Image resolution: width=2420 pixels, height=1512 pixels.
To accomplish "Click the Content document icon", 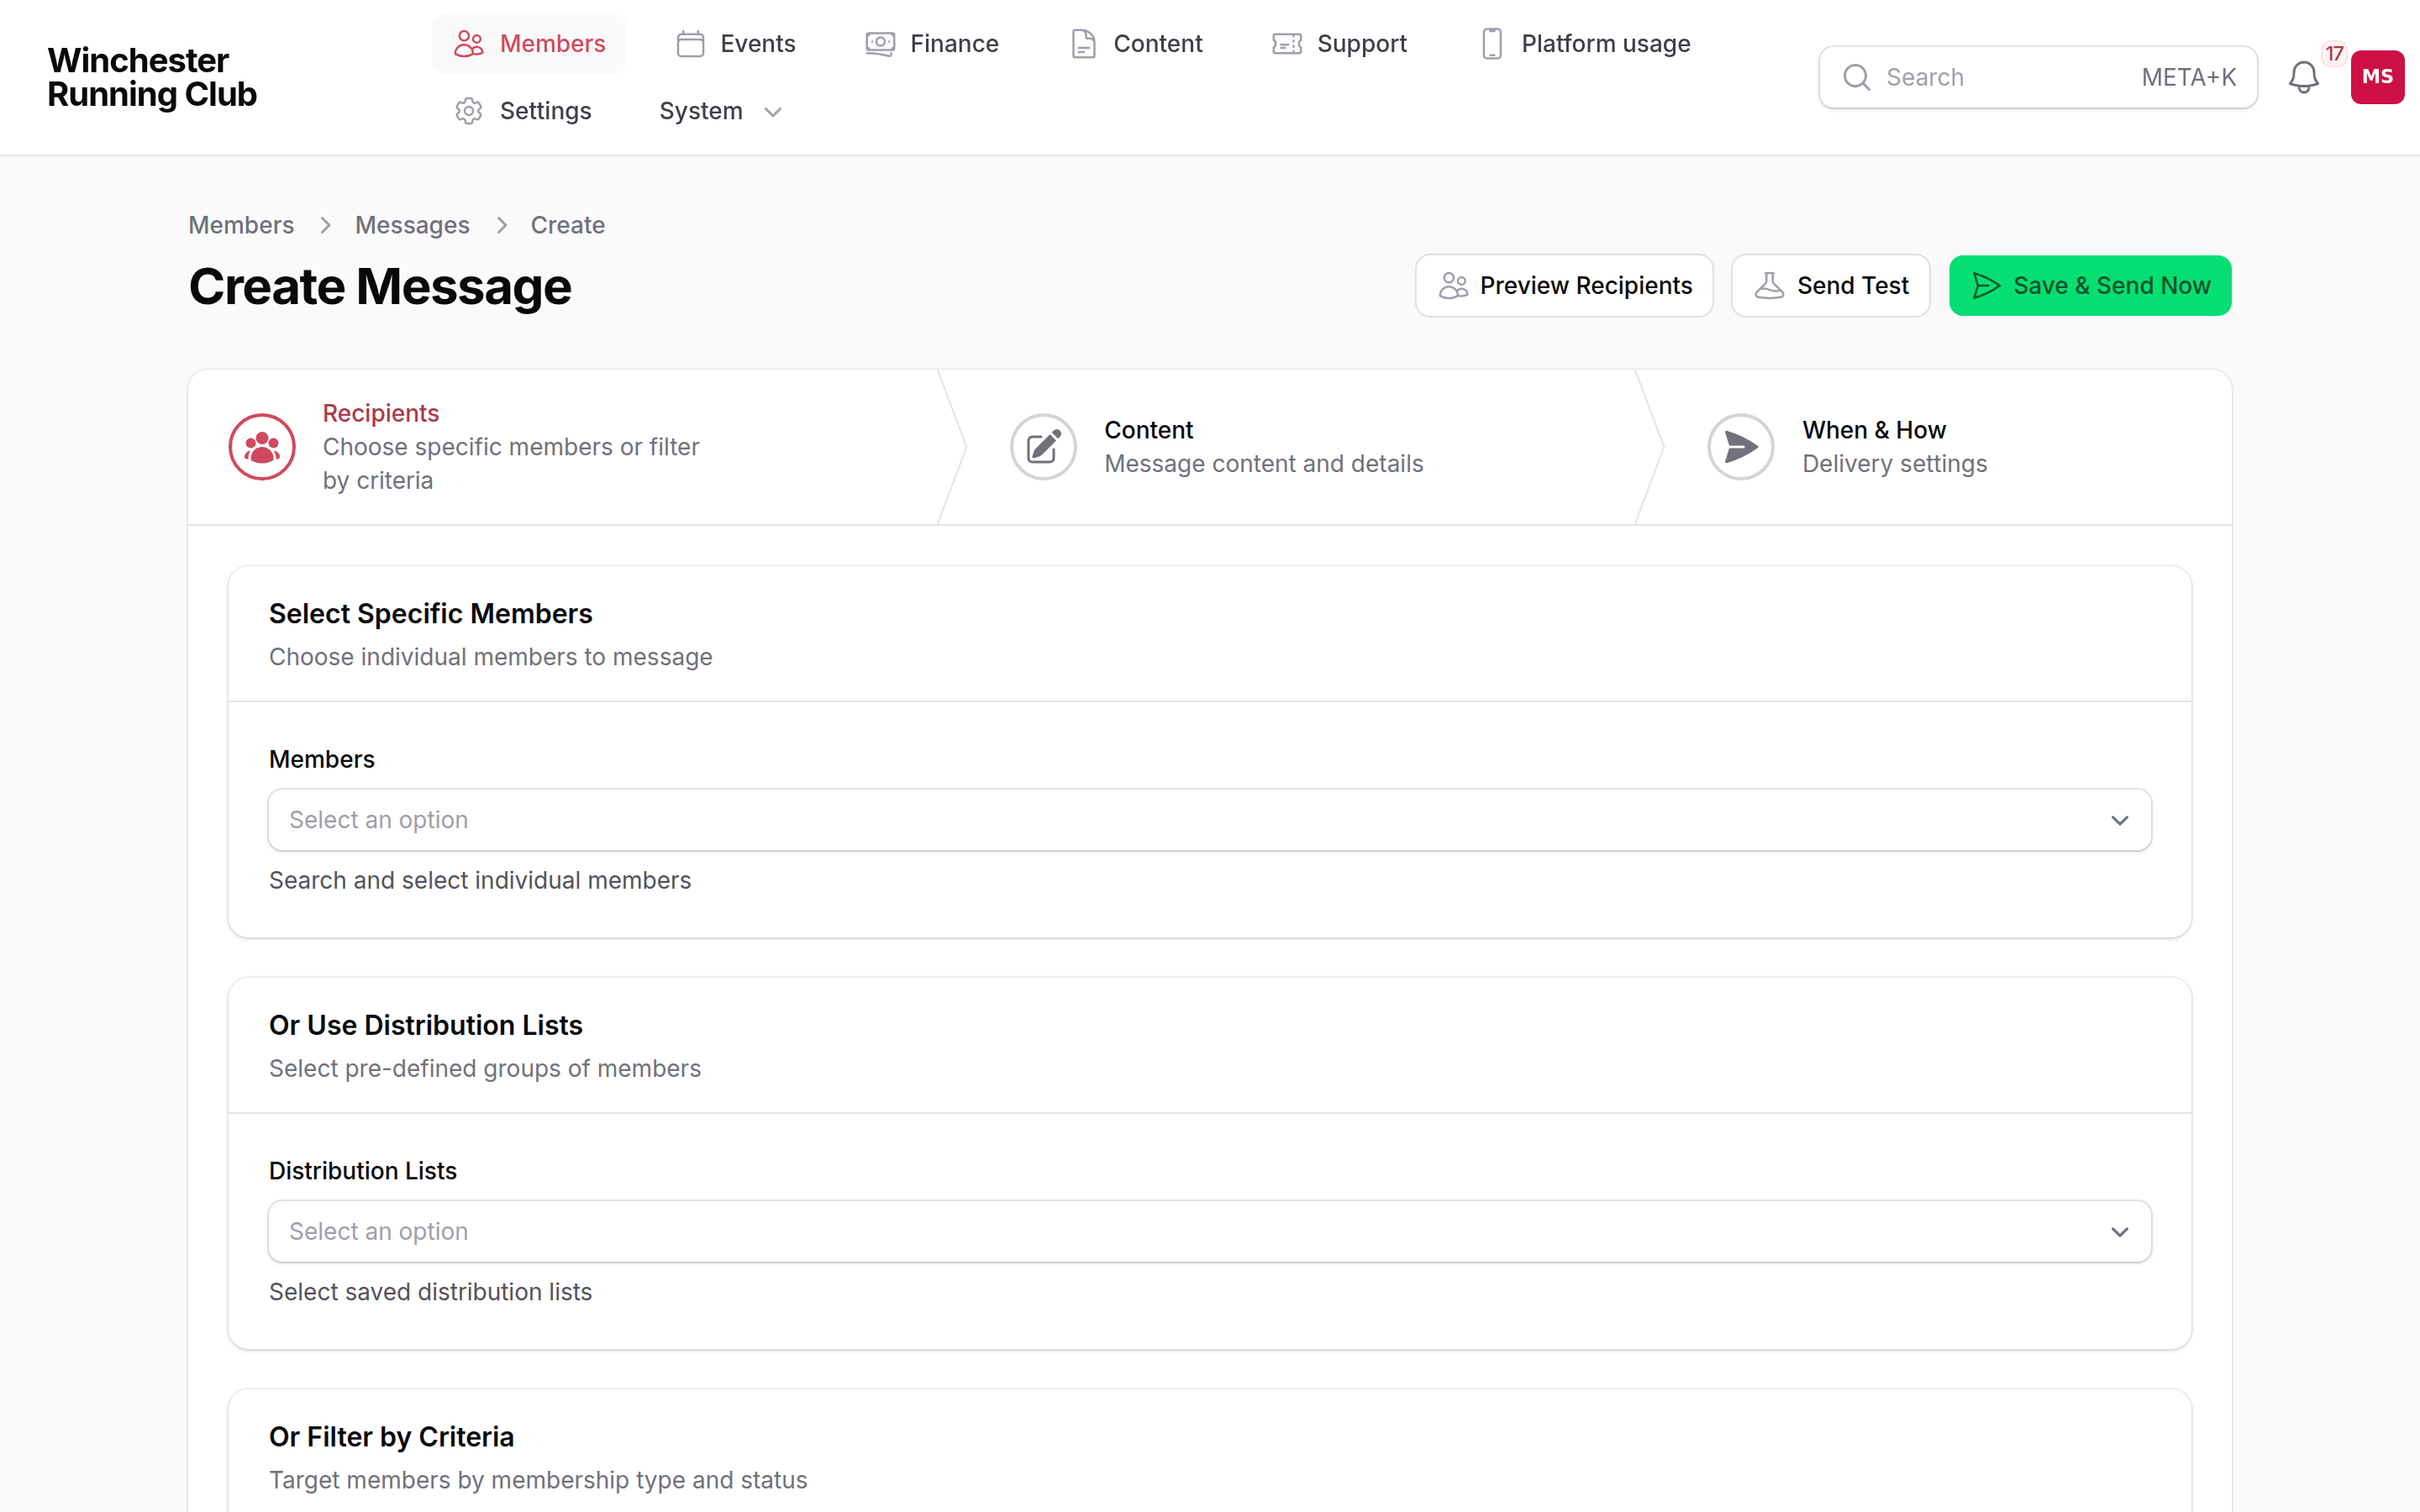I will click(1083, 44).
